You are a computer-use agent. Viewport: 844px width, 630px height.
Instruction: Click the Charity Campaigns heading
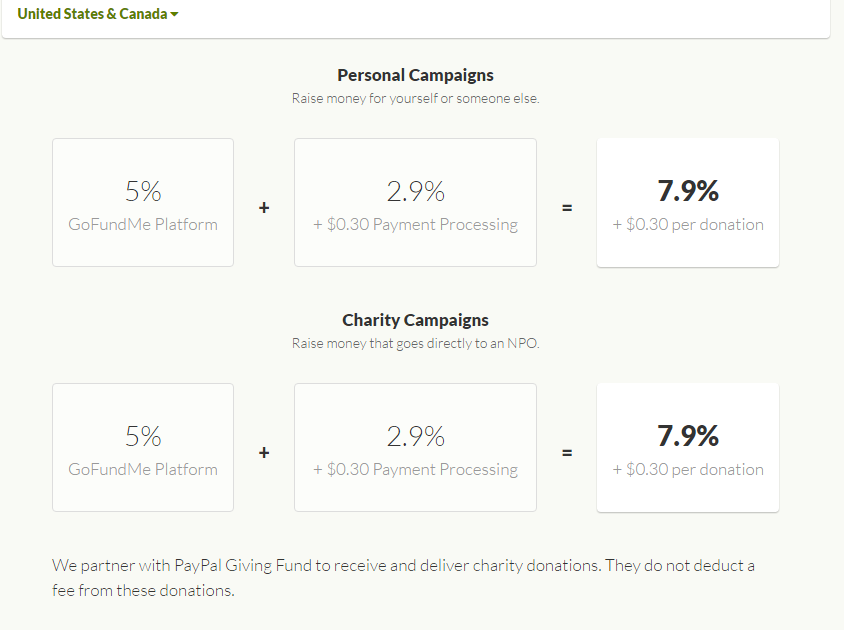point(415,320)
